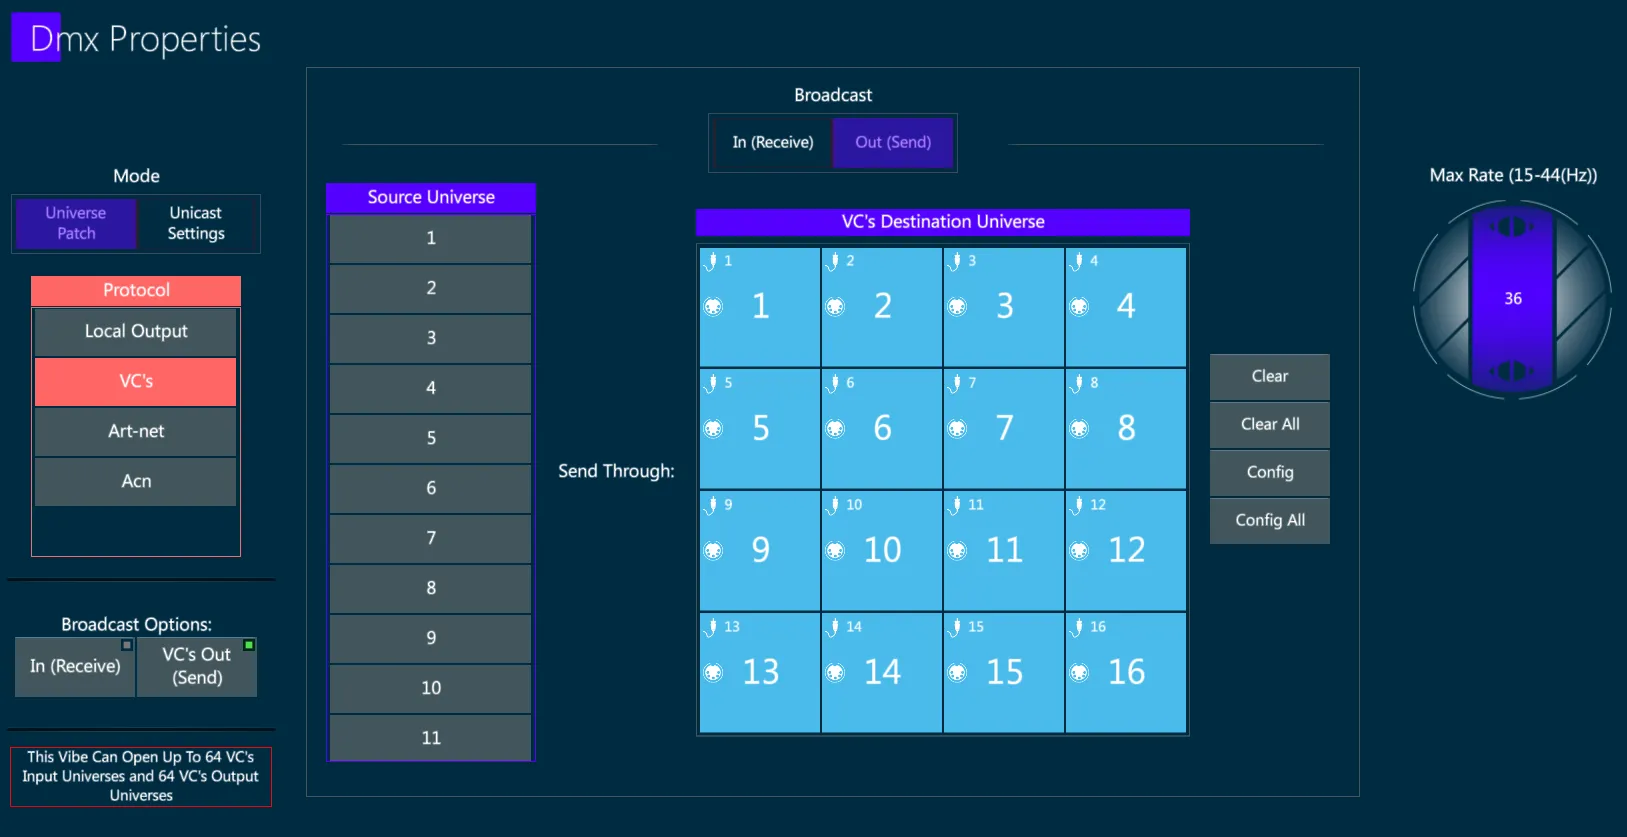Toggle VC's Out (Send) broadcast option

click(x=197, y=666)
